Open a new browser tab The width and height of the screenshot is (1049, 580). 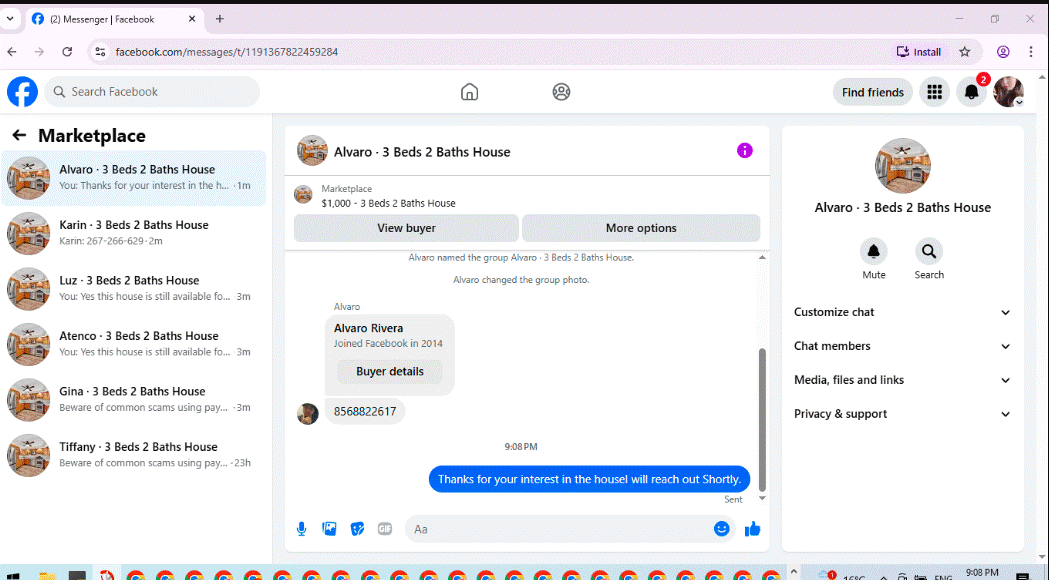219,19
